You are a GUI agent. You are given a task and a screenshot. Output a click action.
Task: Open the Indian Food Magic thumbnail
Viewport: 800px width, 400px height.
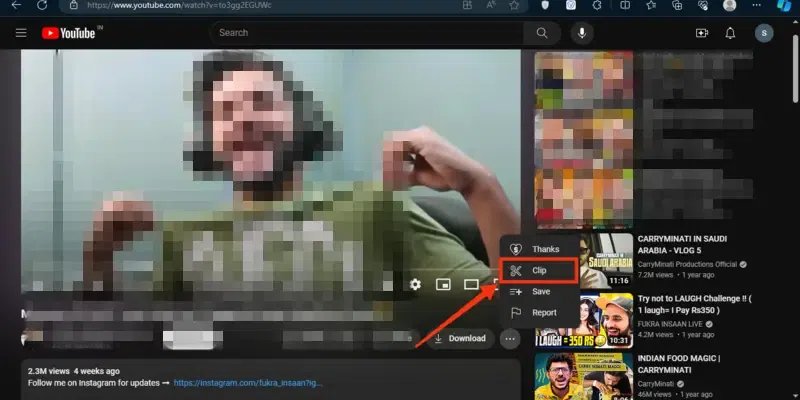click(584, 376)
